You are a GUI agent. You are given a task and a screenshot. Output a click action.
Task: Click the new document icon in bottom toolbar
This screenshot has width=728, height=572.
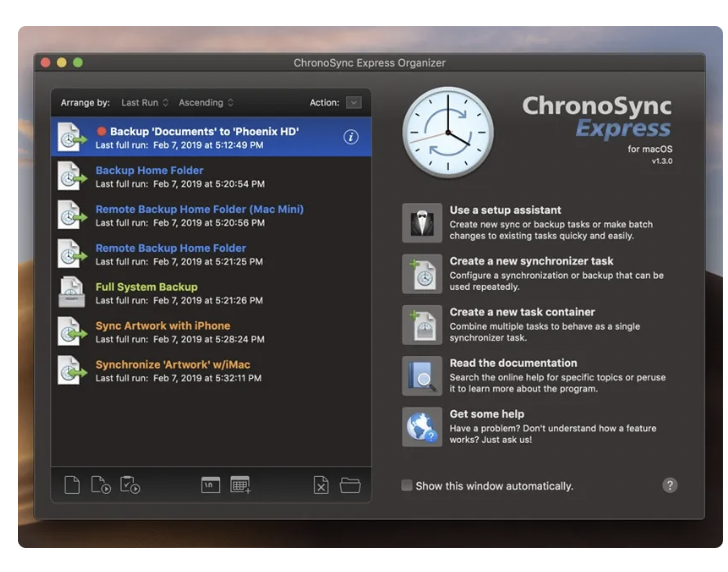(72, 485)
